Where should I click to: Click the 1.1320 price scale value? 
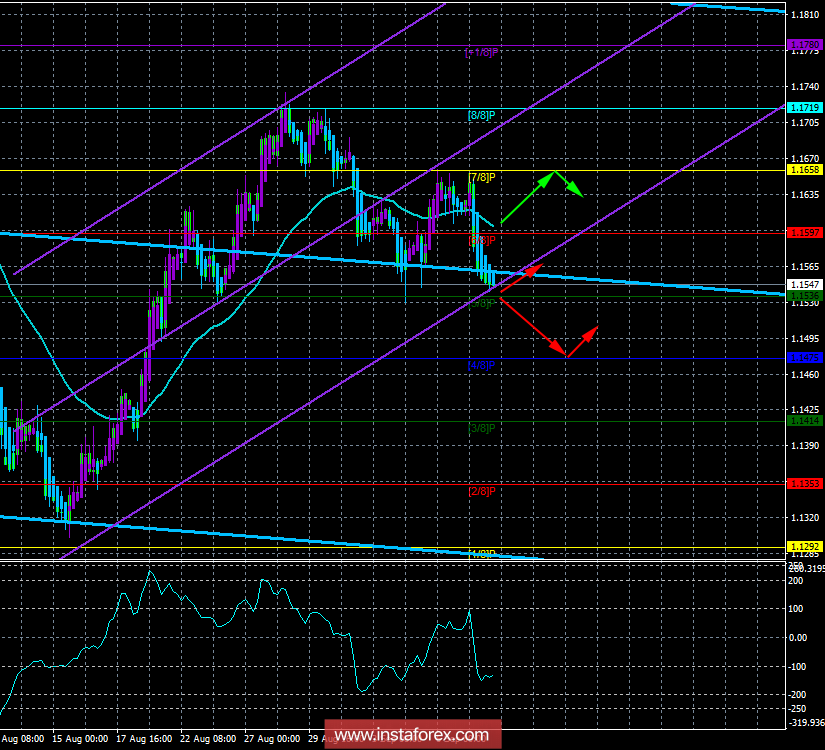[805, 517]
